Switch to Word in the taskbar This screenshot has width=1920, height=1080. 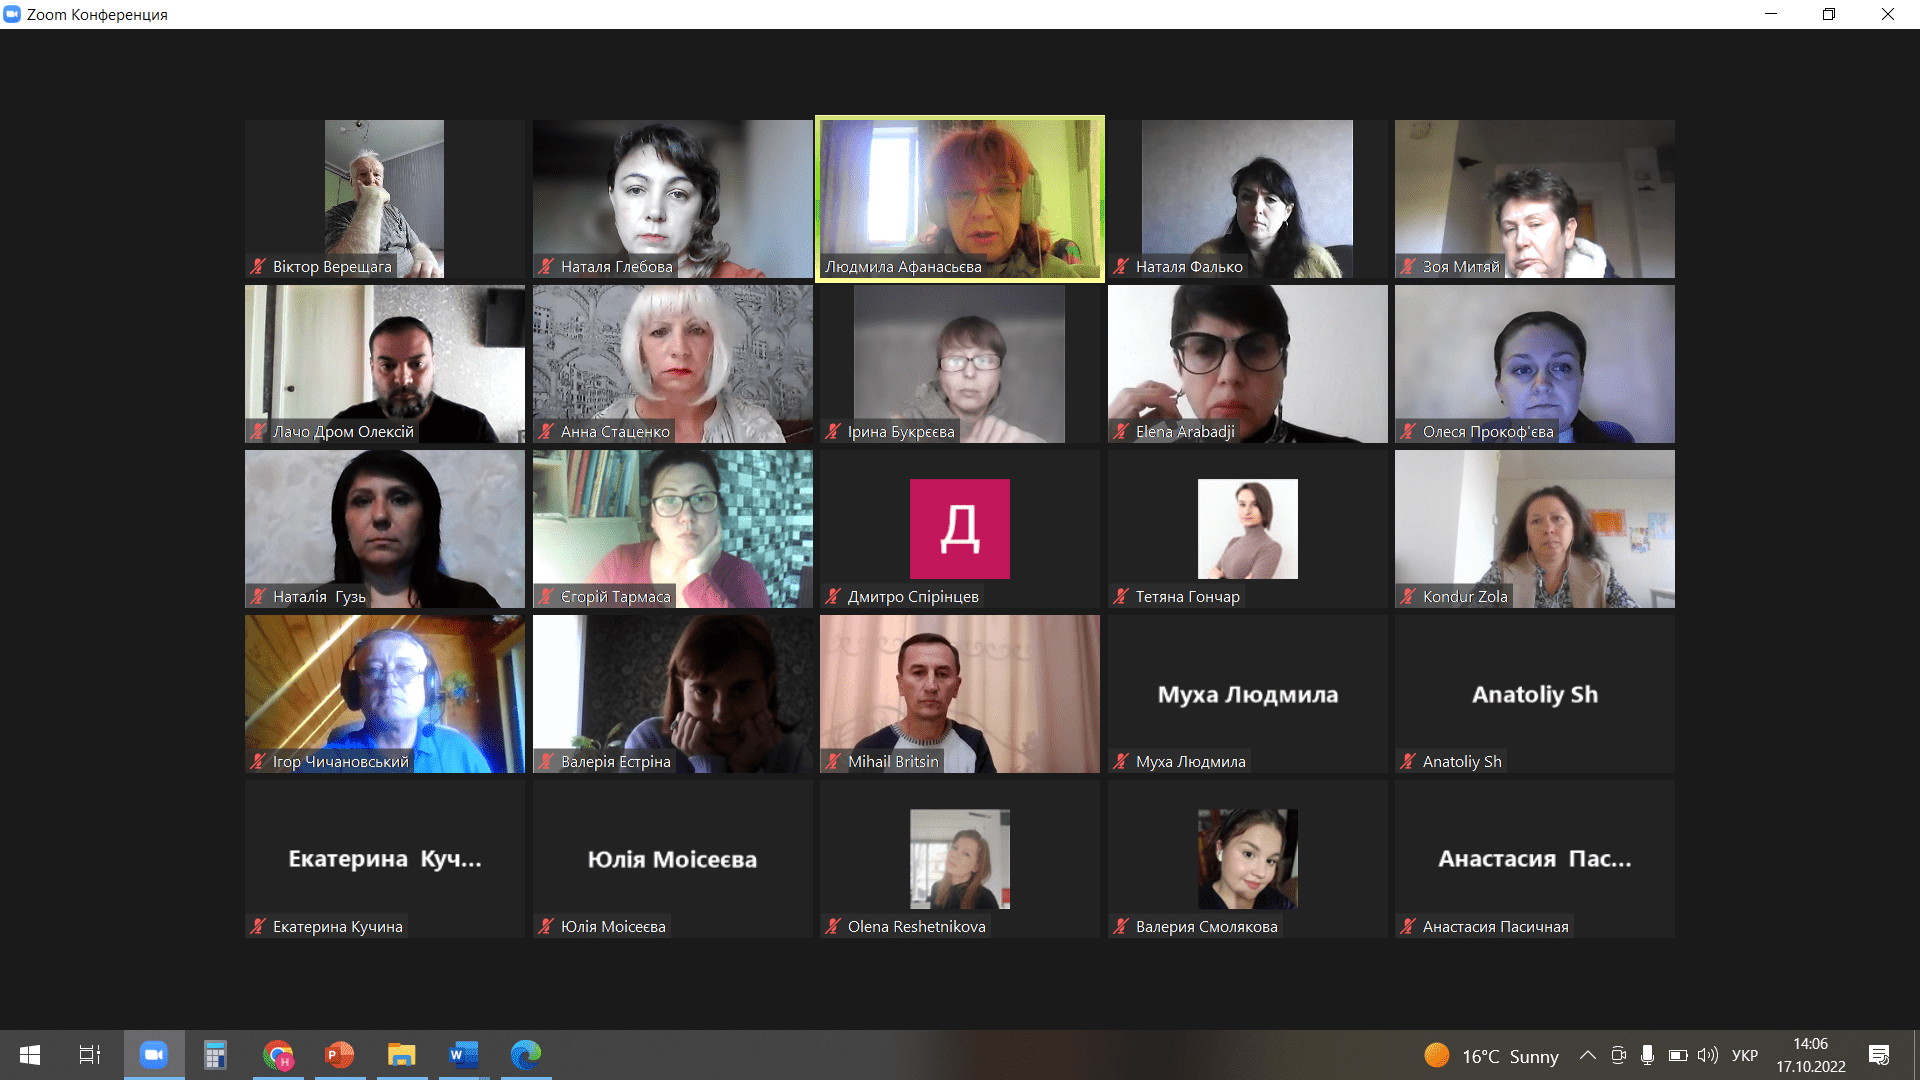click(463, 1055)
